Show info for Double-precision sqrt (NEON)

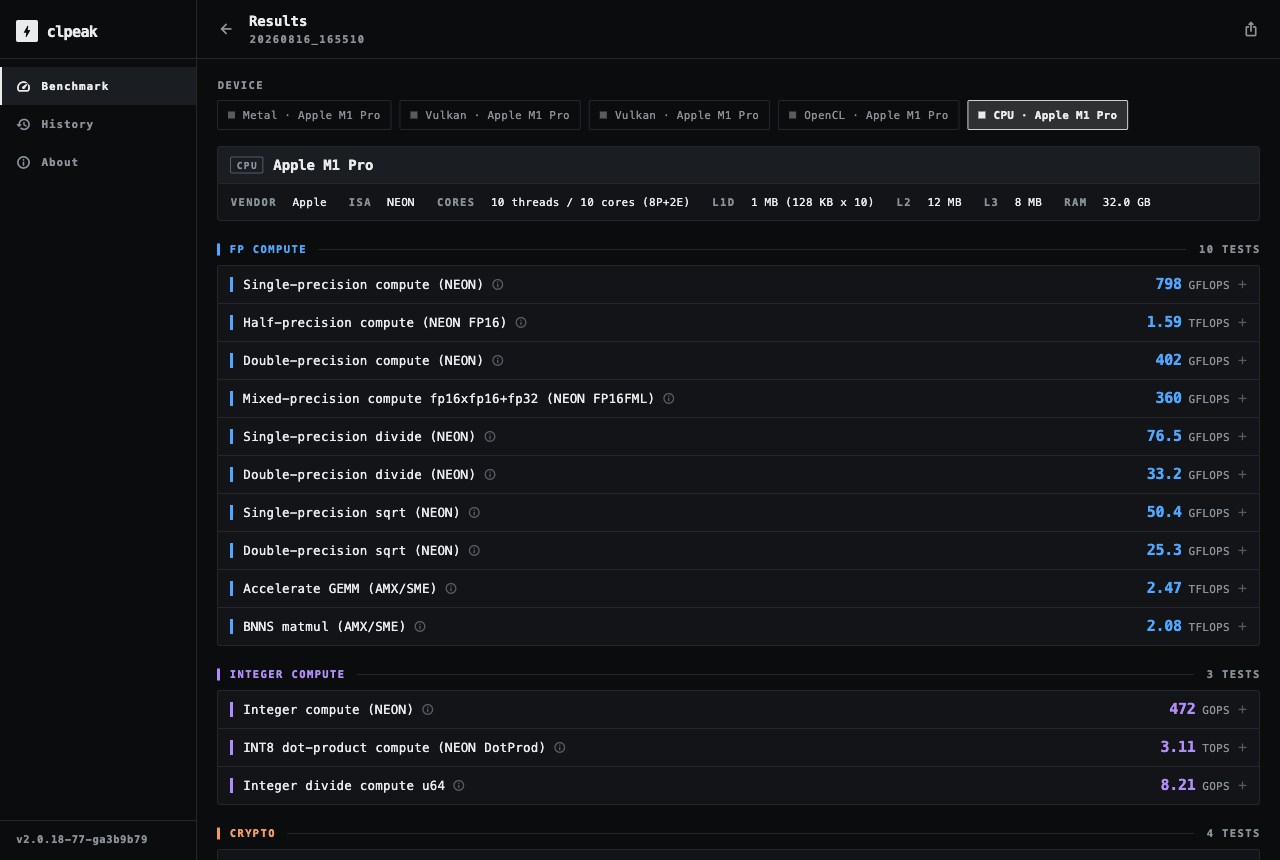[x=474, y=551]
